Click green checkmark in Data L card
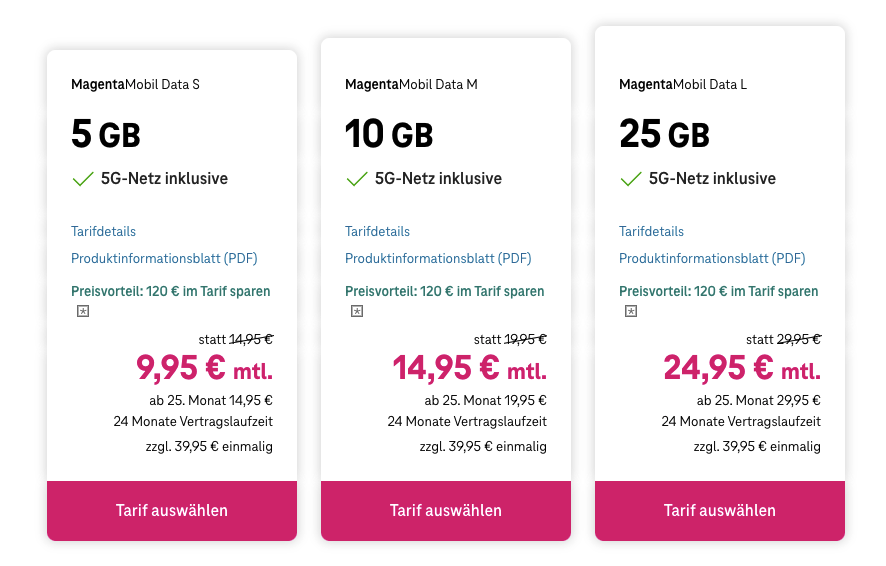The width and height of the screenshot is (886, 566). coord(631,179)
